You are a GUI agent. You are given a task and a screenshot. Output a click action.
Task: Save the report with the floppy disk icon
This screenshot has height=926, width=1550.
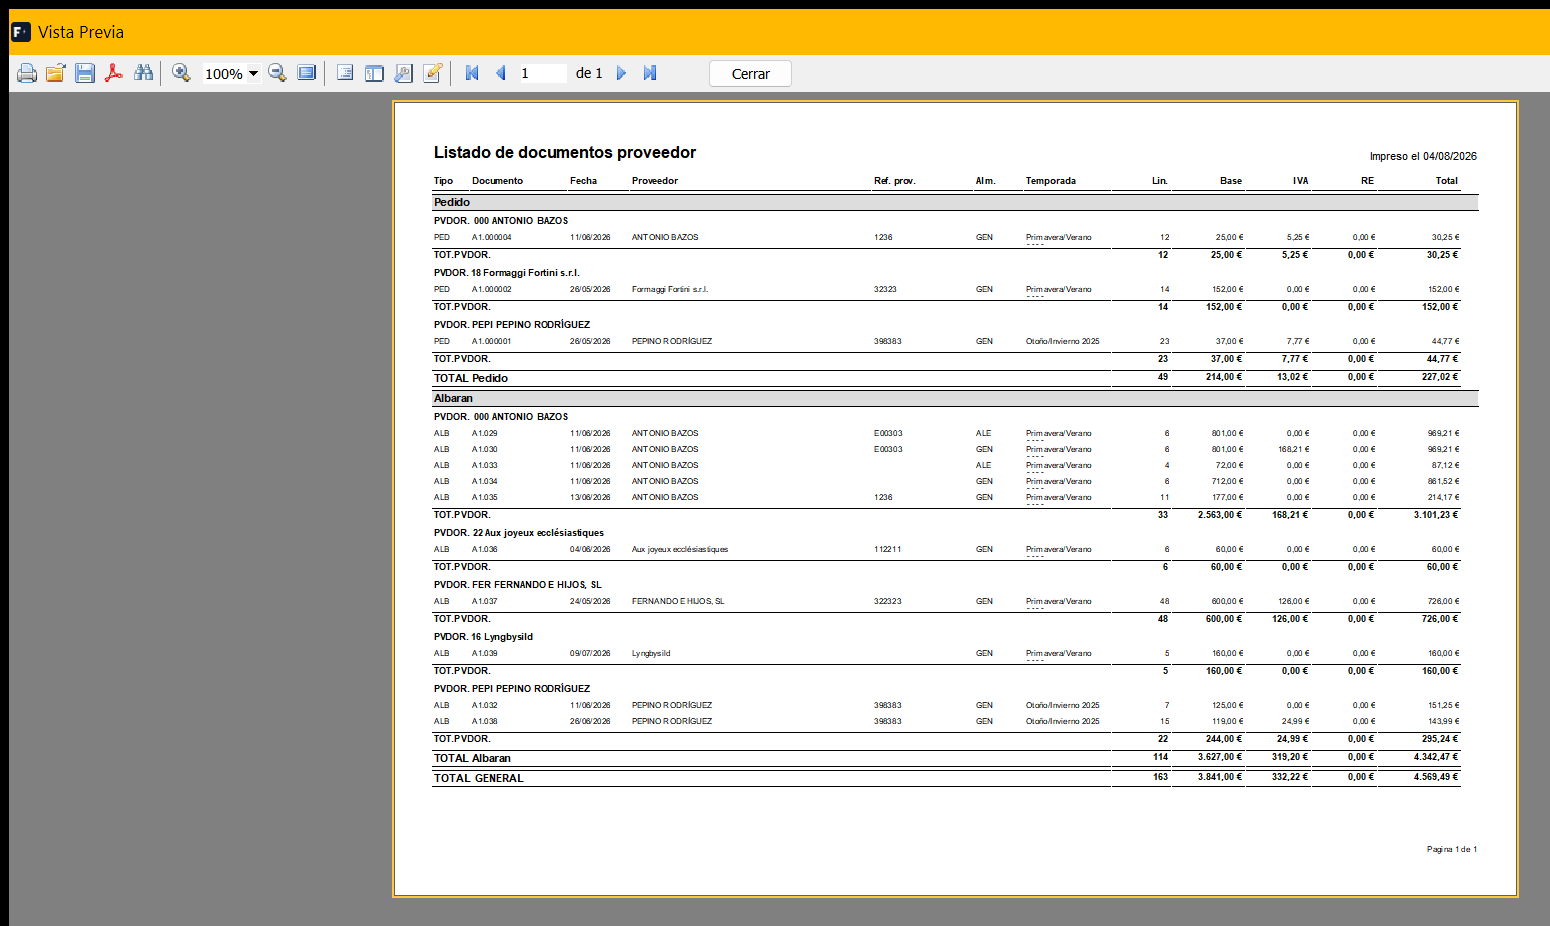pyautogui.click(x=85, y=73)
